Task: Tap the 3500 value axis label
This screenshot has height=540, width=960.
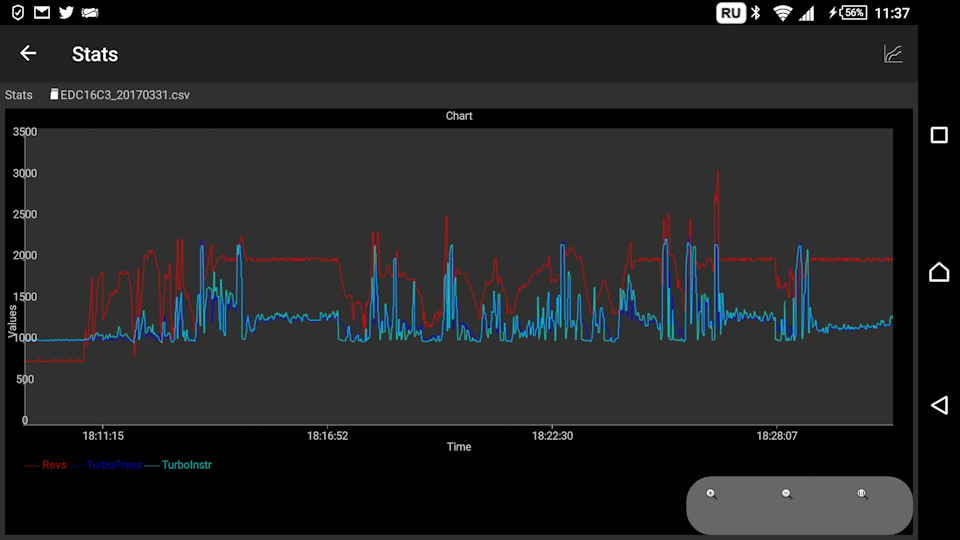Action: [x=25, y=132]
